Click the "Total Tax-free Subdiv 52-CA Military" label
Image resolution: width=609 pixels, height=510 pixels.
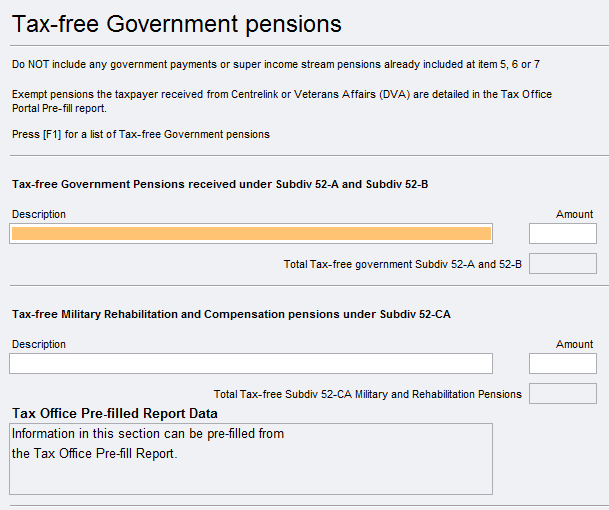(x=367, y=394)
